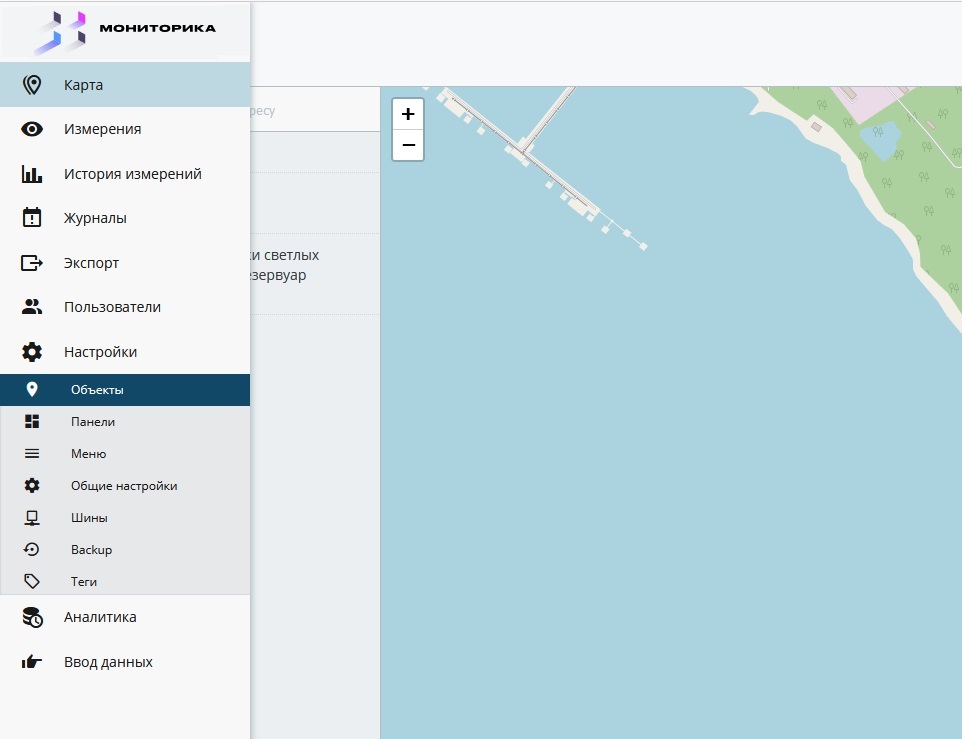Click the eye icon for Измерения
Viewport: 962px width, 739px height.
coord(32,129)
